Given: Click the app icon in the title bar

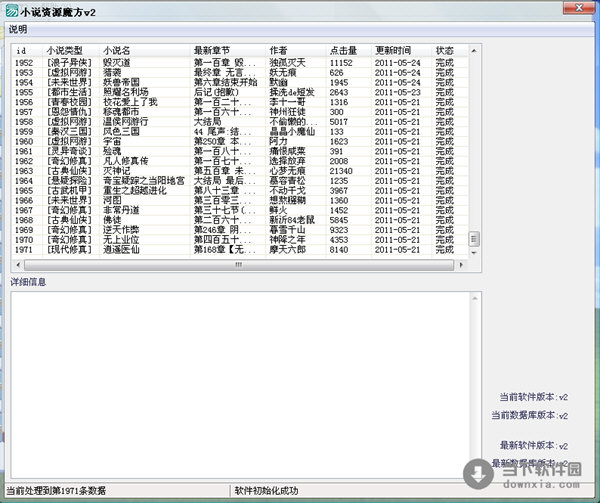Looking at the screenshot, I should (x=11, y=10).
